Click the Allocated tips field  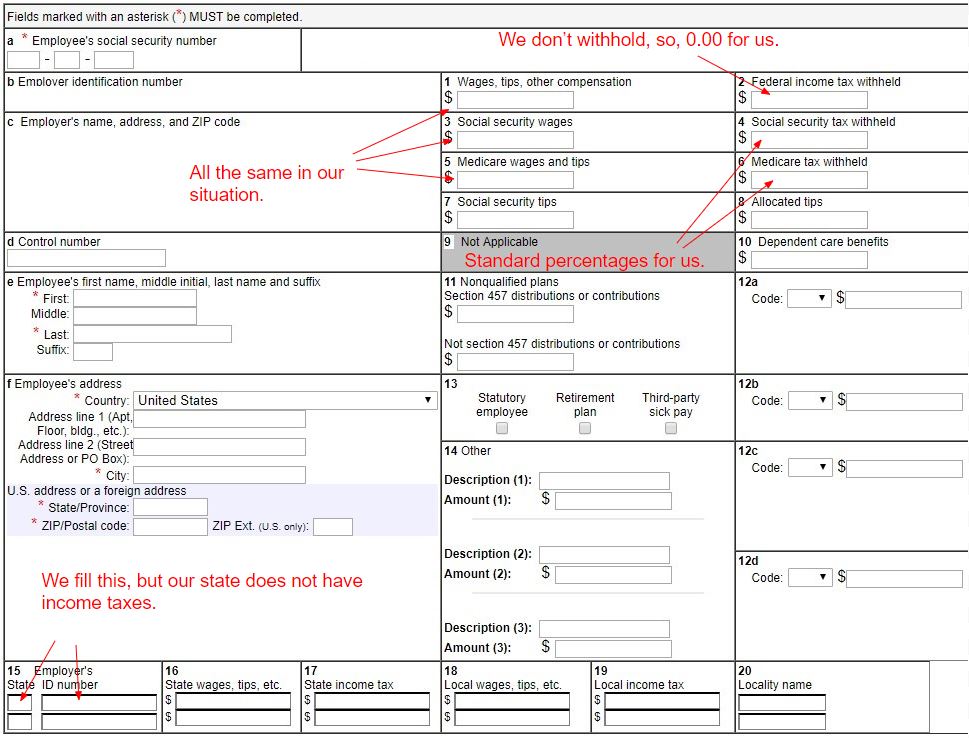pos(809,219)
